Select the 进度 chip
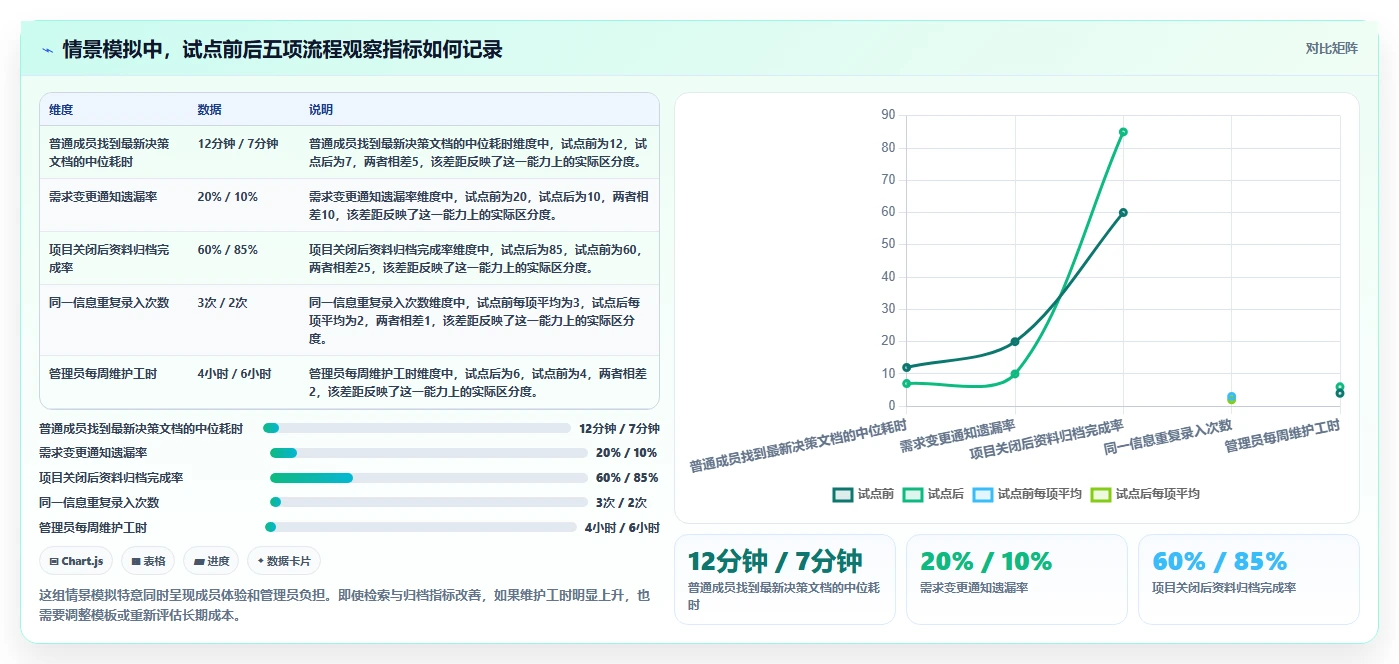The height and width of the screenshot is (664, 1399). coord(211,561)
